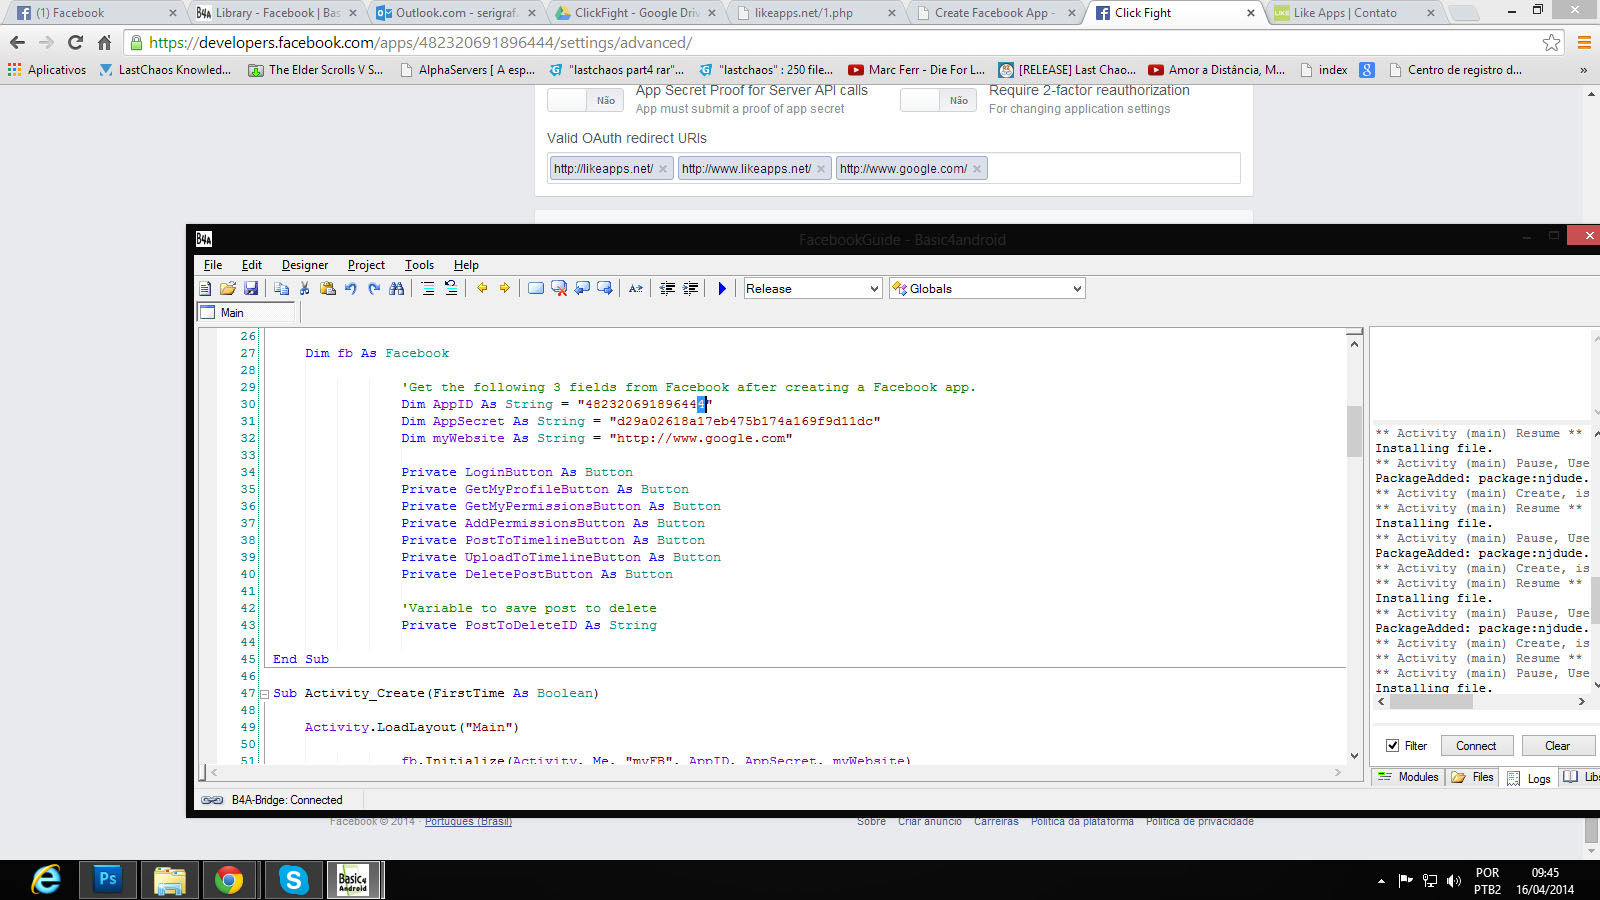Image resolution: width=1600 pixels, height=900 pixels.
Task: Click the Paste clipboard icon in the toolbar
Action: tap(327, 289)
